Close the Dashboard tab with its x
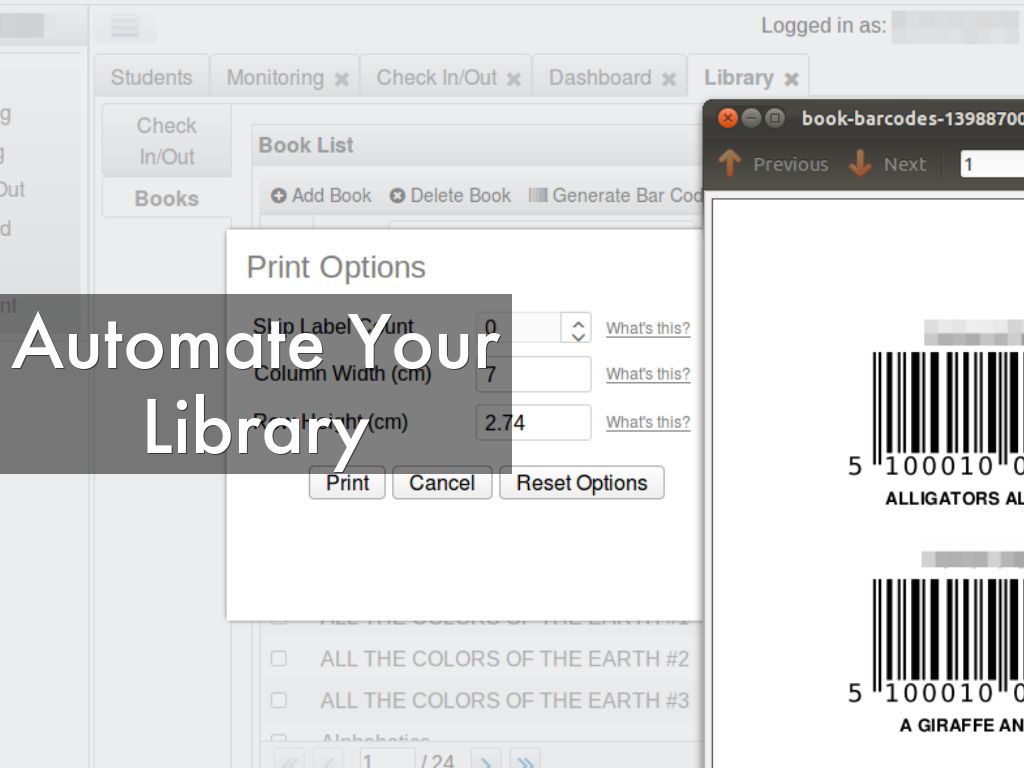1024x768 pixels. [x=669, y=79]
